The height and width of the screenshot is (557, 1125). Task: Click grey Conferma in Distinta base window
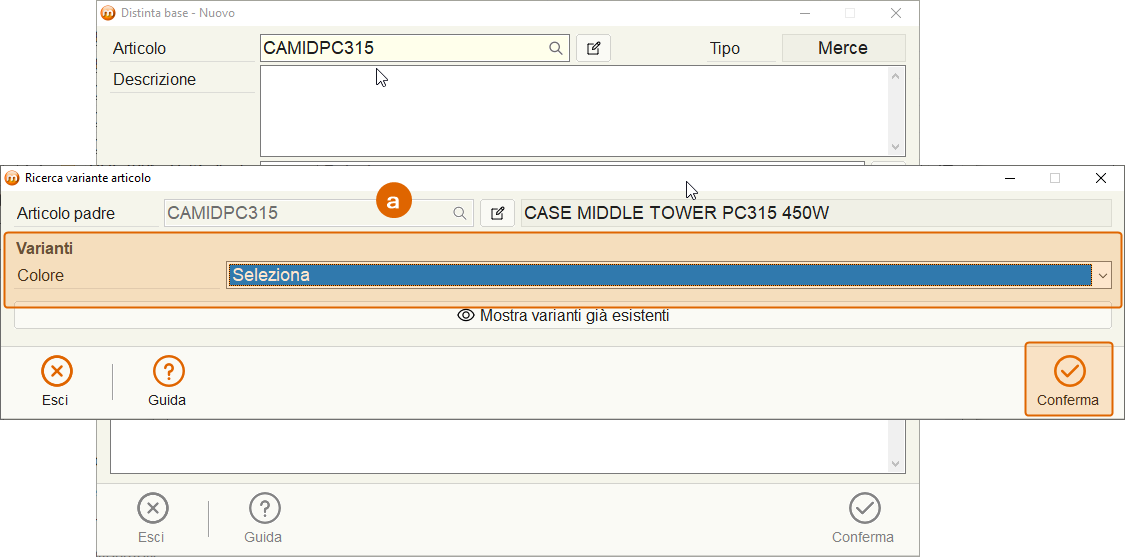click(863, 519)
